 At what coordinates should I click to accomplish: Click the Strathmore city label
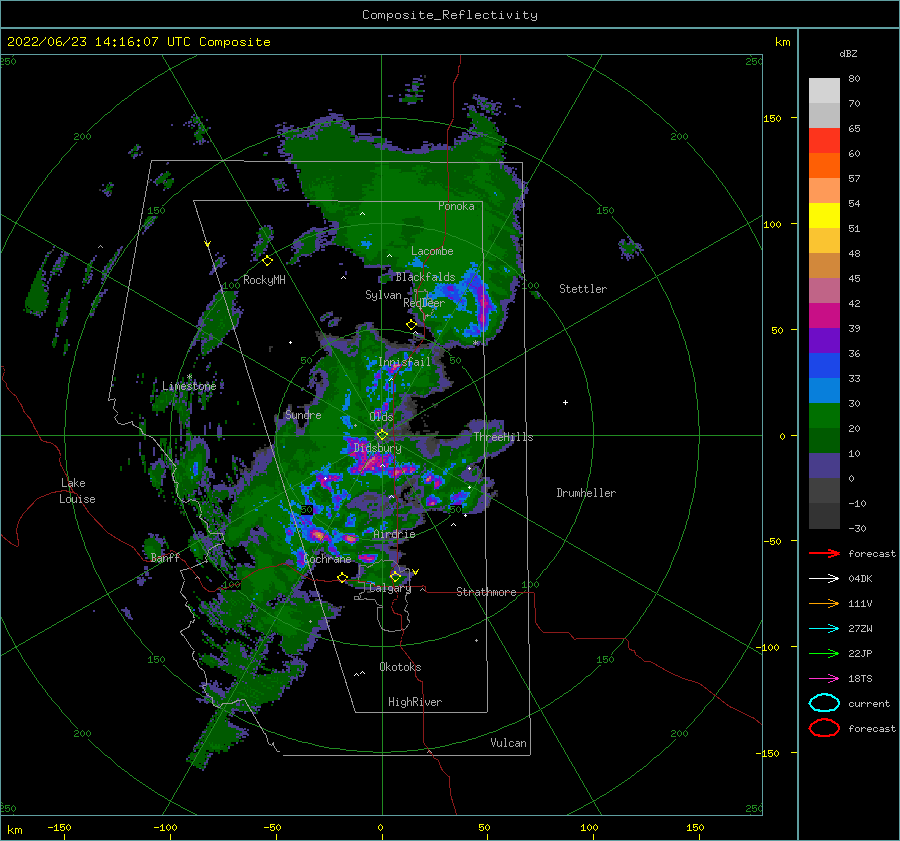(x=486, y=592)
